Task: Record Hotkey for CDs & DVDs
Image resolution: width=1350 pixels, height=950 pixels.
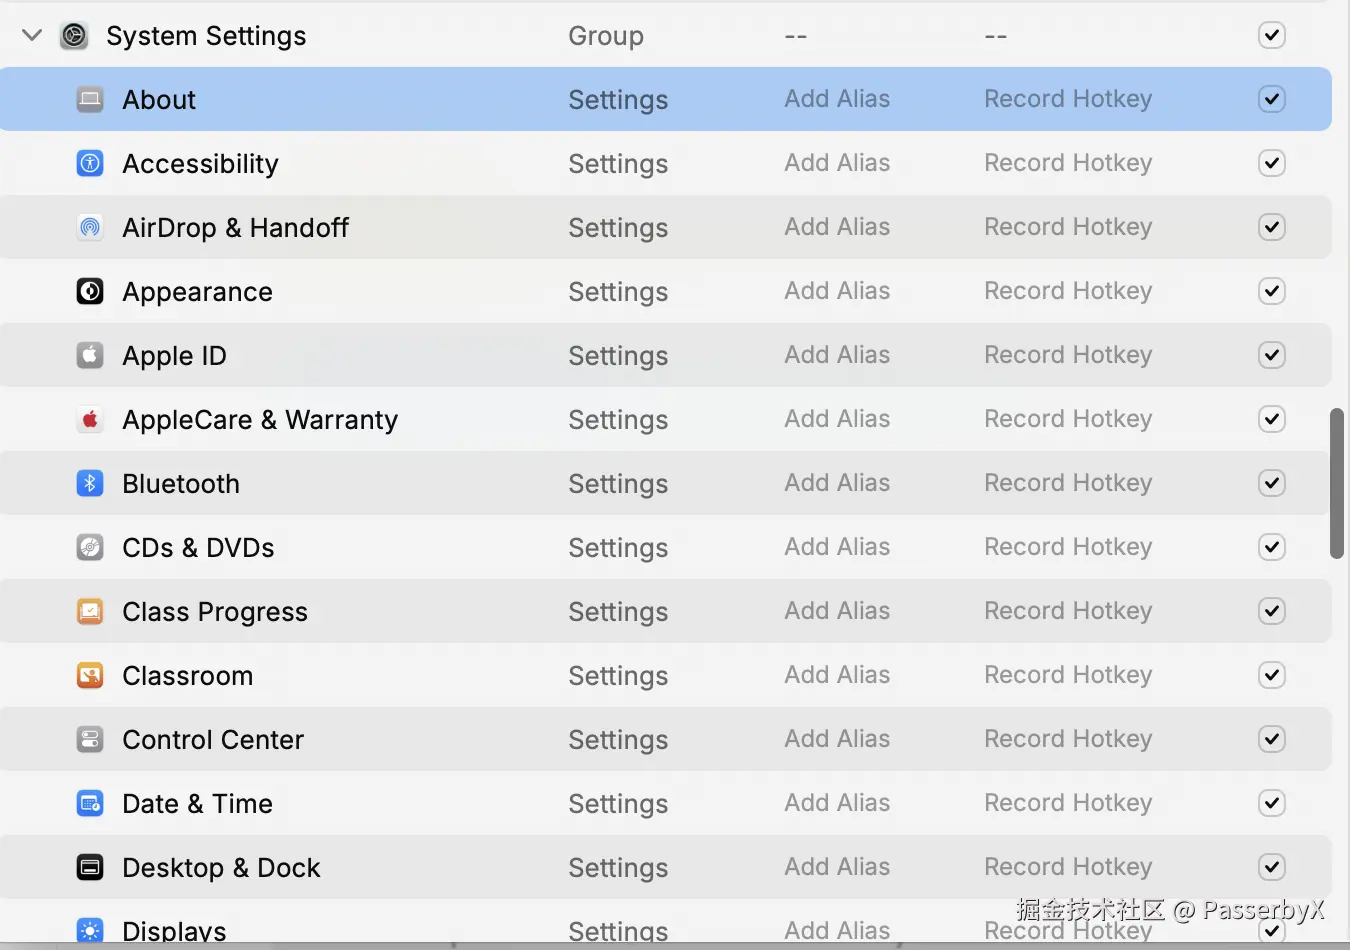Action: click(x=1068, y=547)
